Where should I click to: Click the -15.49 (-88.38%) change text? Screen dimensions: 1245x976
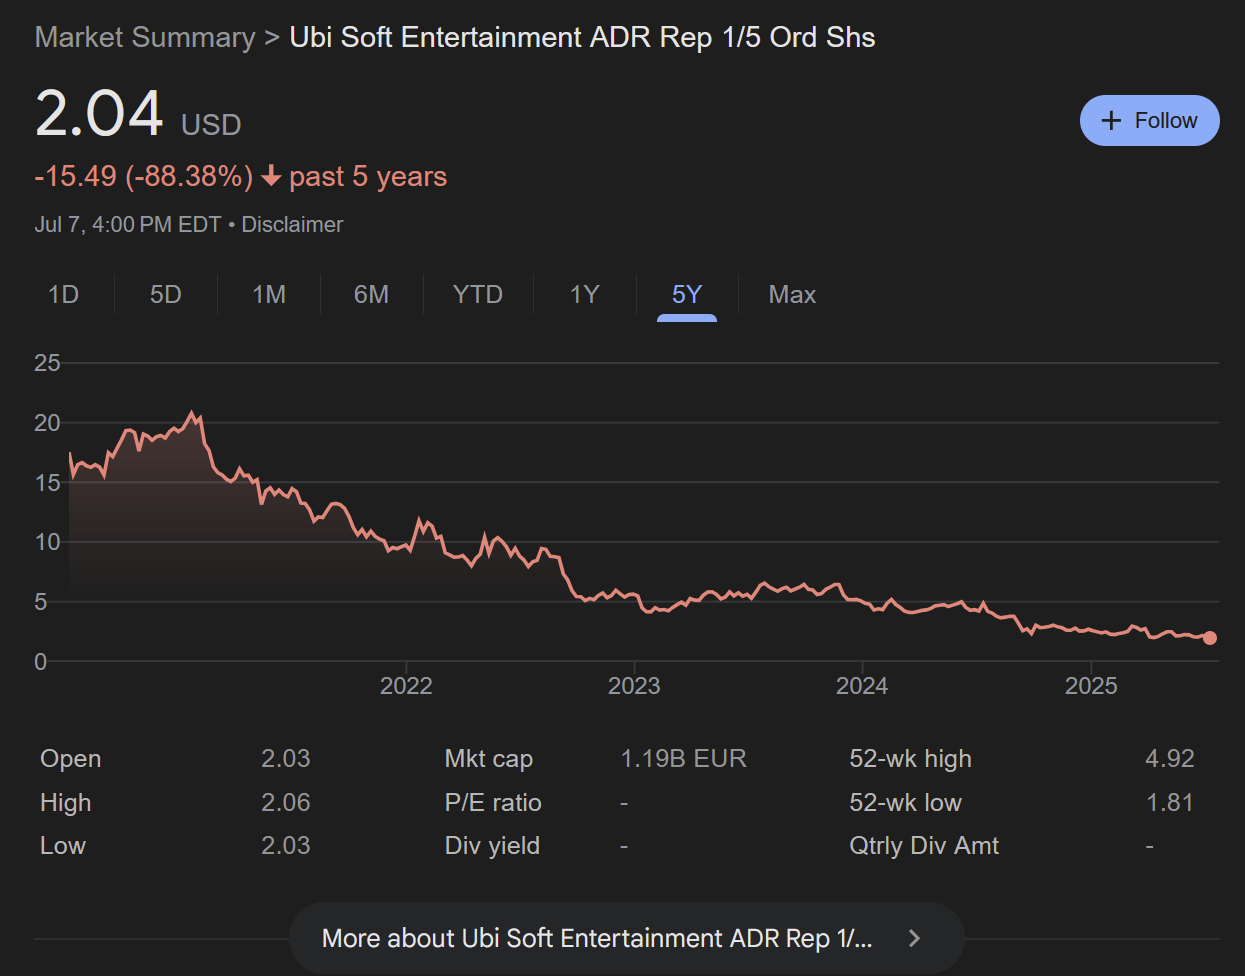tap(144, 177)
